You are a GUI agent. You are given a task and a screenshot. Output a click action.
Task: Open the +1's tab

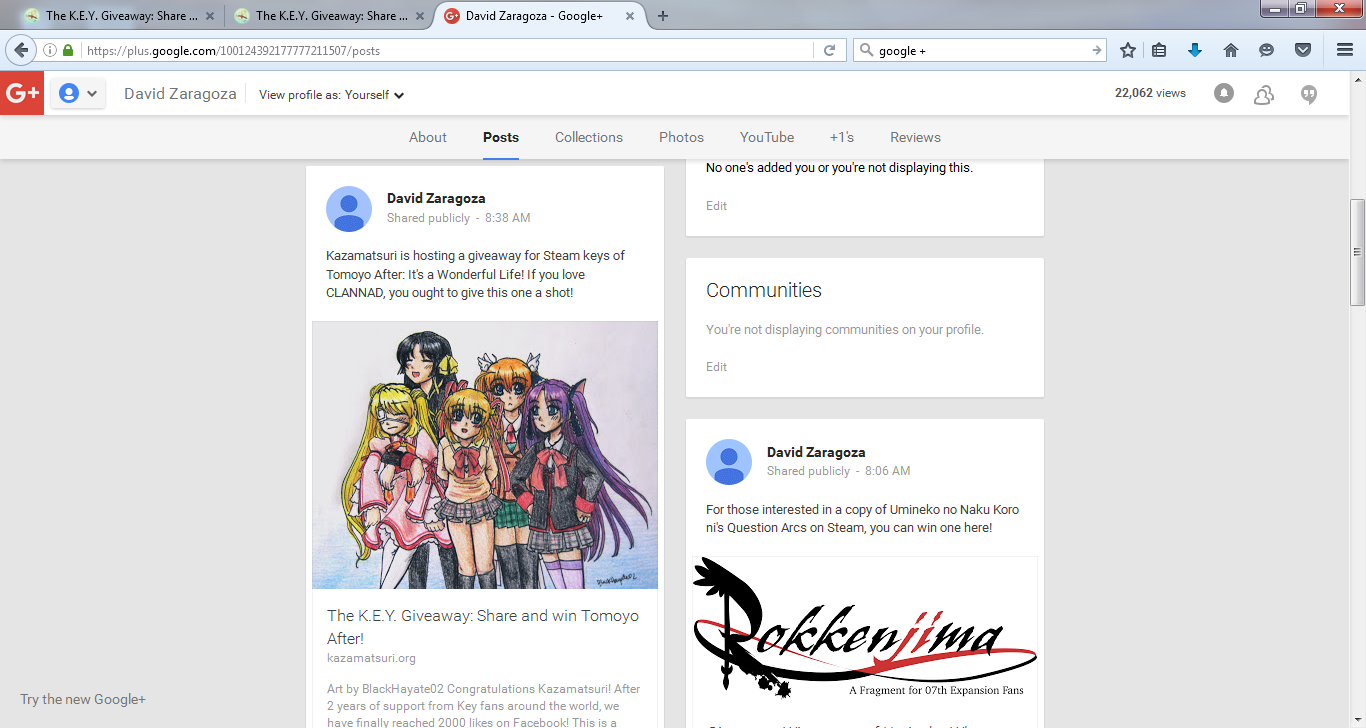(842, 137)
